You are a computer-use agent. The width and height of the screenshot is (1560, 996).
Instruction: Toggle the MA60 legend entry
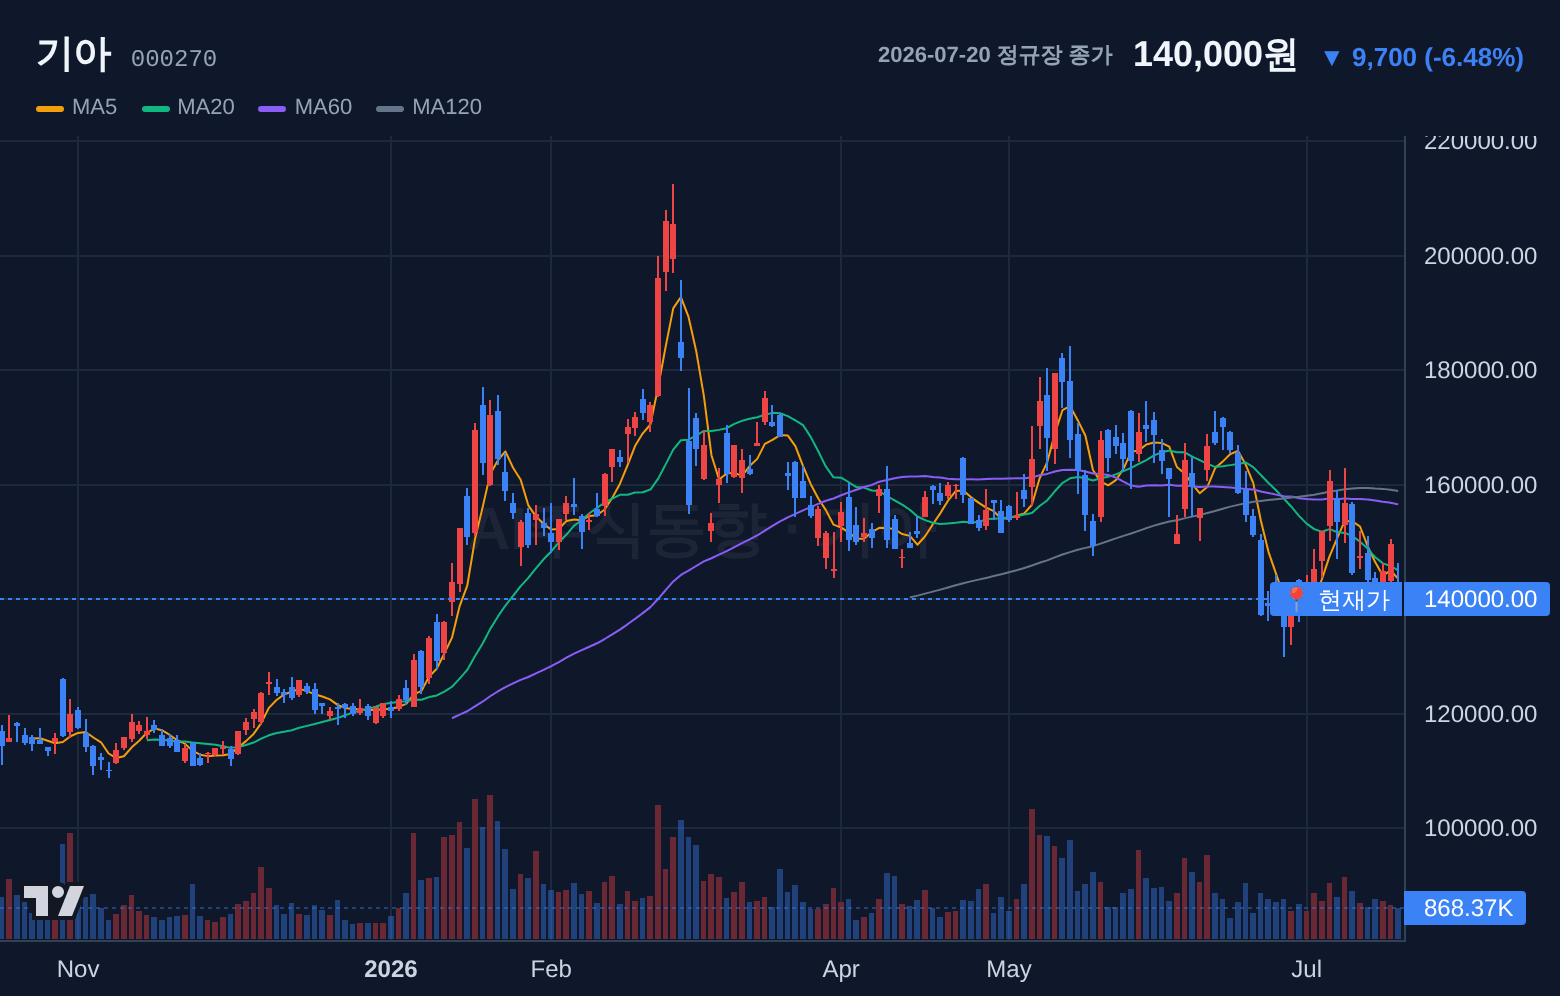306,107
